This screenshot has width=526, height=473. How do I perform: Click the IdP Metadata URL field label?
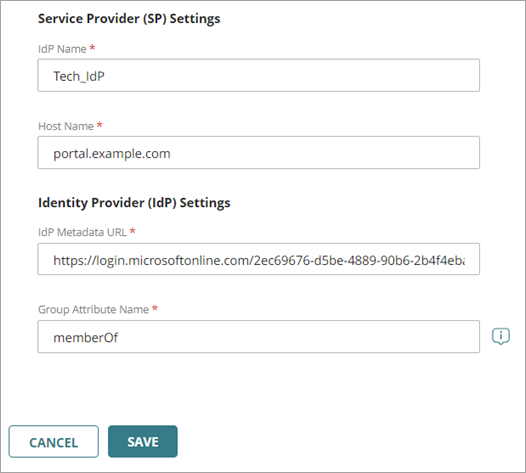pos(82,232)
